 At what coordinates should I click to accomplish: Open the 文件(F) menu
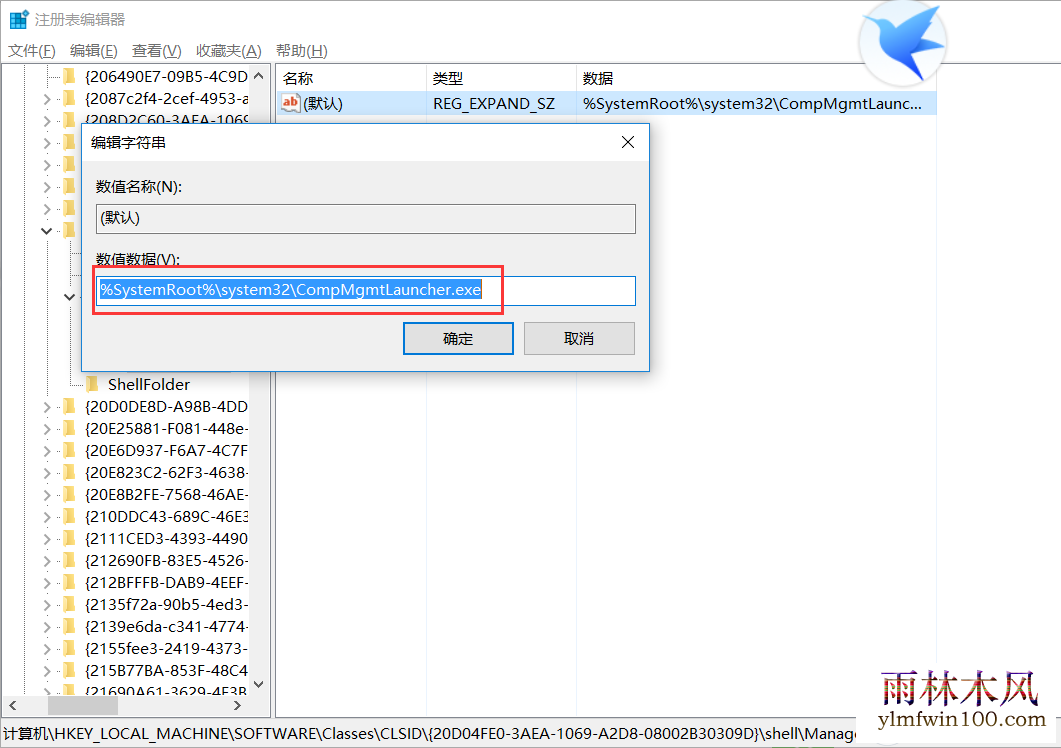(32, 51)
